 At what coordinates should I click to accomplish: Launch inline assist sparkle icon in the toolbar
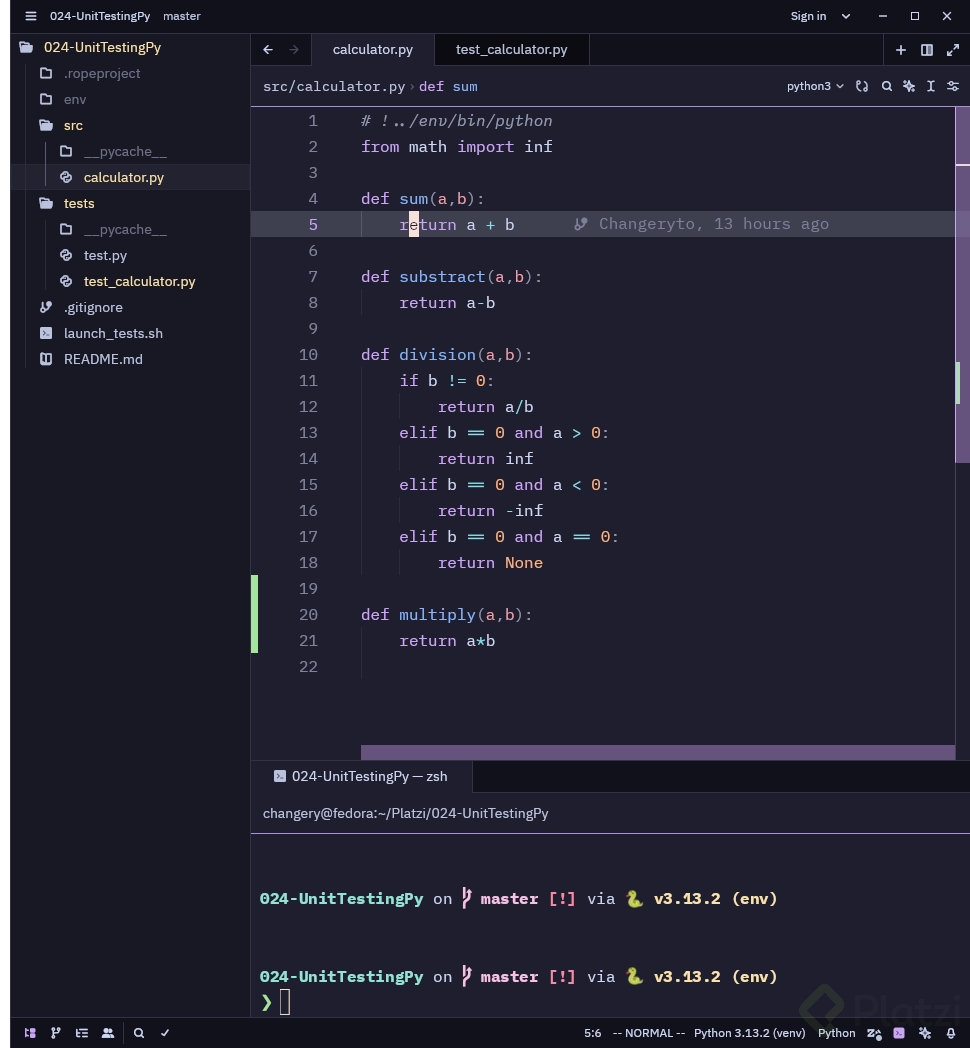click(x=909, y=86)
